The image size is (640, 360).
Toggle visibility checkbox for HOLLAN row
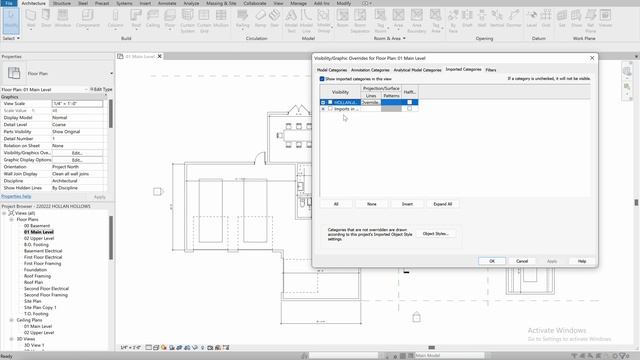pyautogui.click(x=330, y=102)
